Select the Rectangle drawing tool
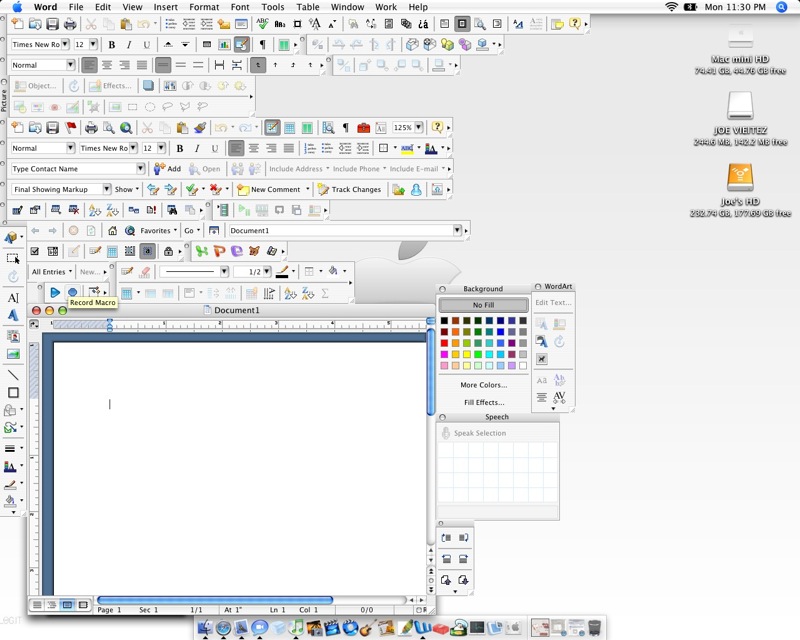Screen dimensions: 800x640 coord(13,392)
